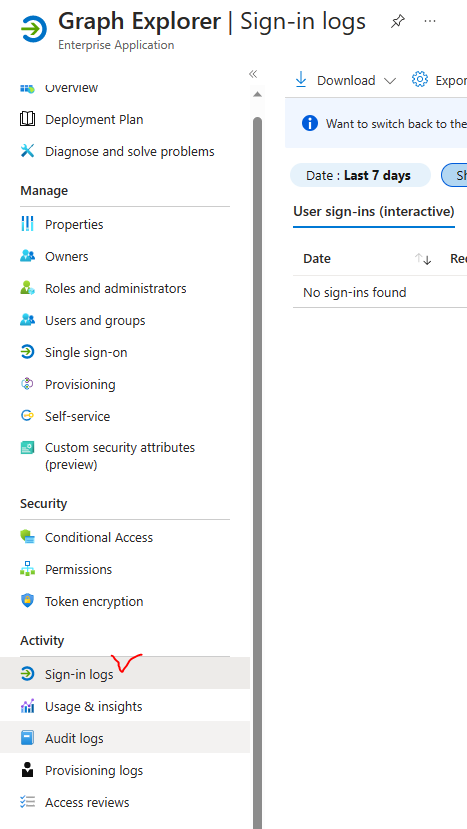This screenshot has height=829, width=467.
Task: Sort sign-ins by Date column arrows
Action: [x=423, y=259]
